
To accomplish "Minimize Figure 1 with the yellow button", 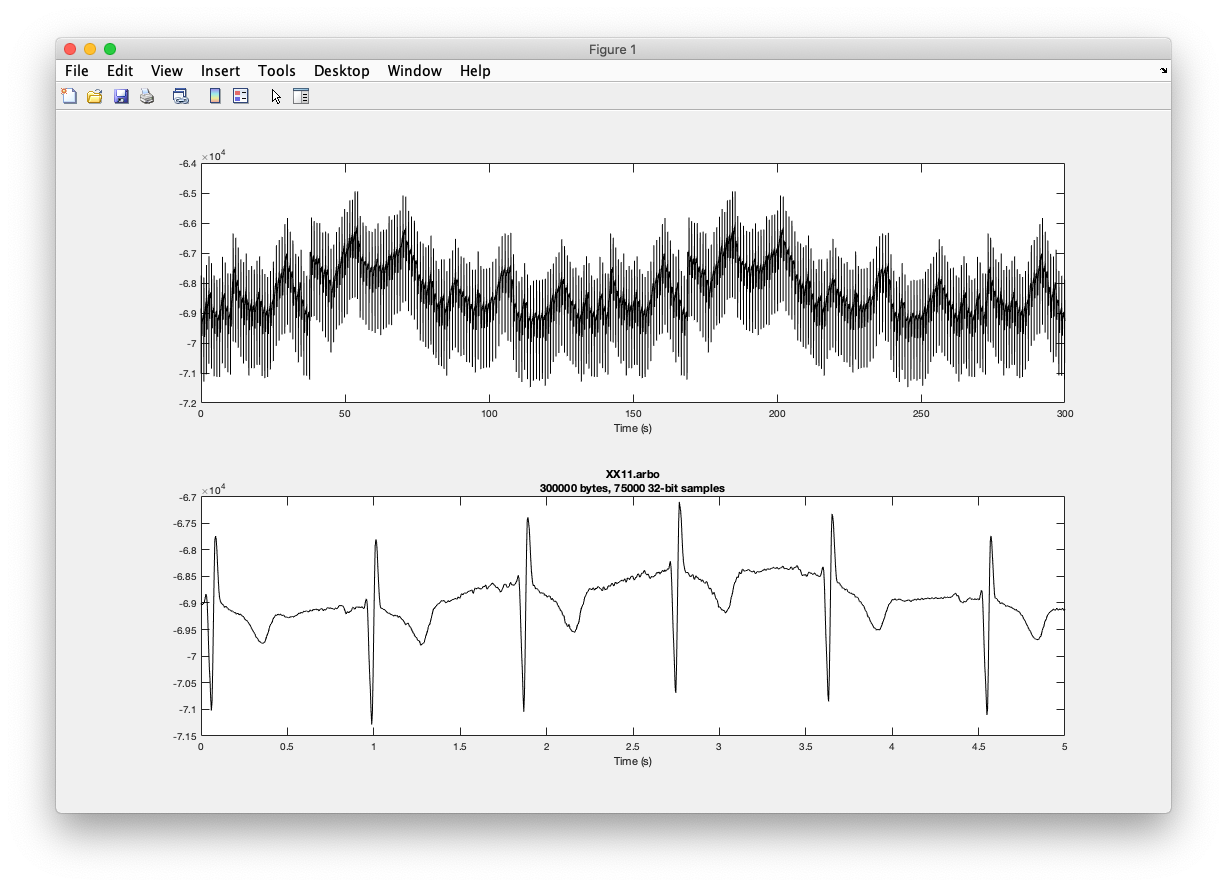I will 90,49.
